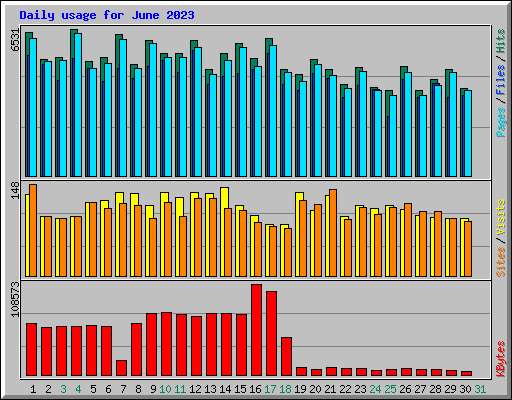The height and width of the screenshot is (400, 512).
Task: Select day label 23 on the axis
Action: [360, 389]
